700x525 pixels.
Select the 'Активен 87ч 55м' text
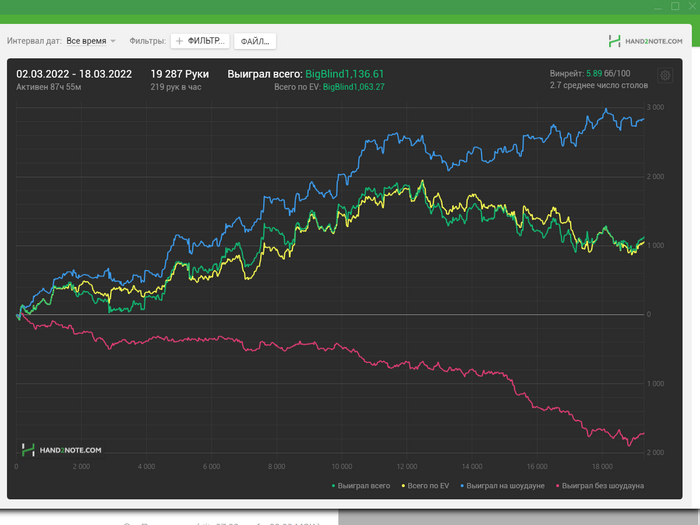tap(49, 87)
